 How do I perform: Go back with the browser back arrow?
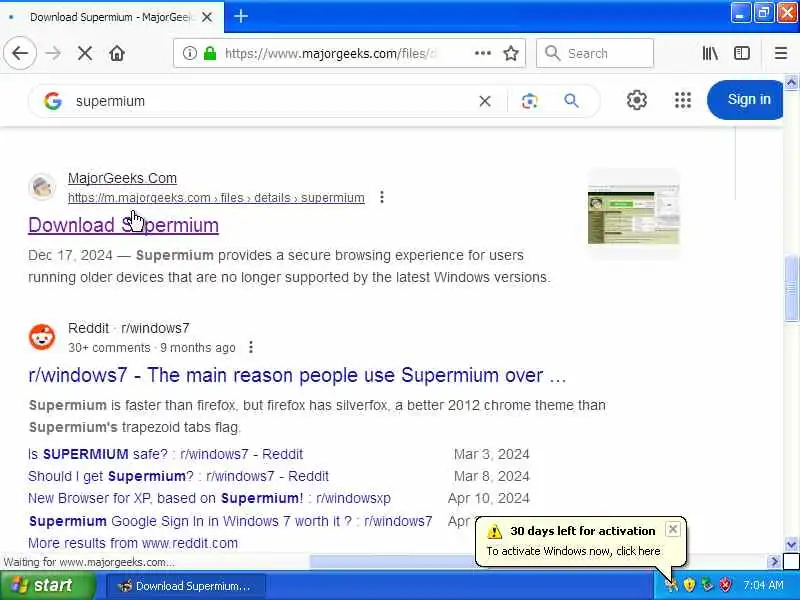tap(20, 53)
